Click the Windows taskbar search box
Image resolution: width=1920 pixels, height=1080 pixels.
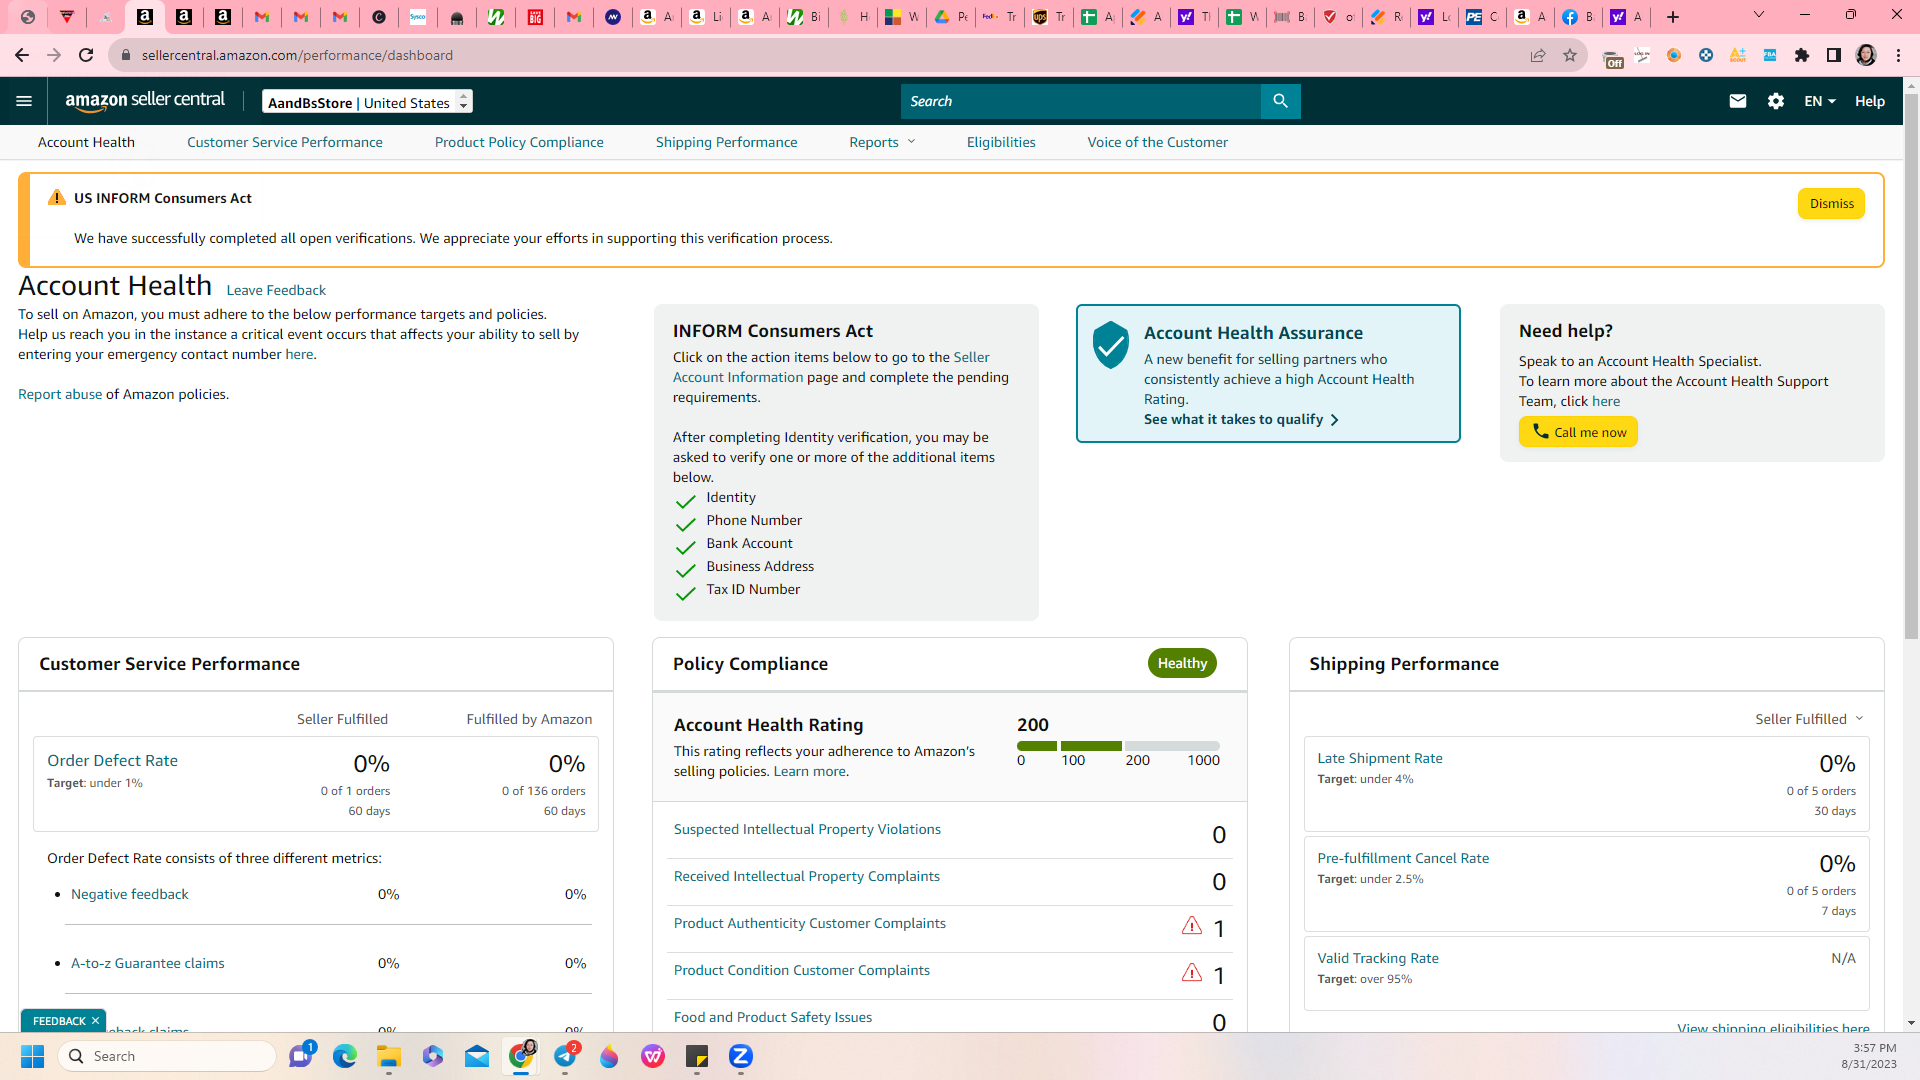(x=167, y=1056)
